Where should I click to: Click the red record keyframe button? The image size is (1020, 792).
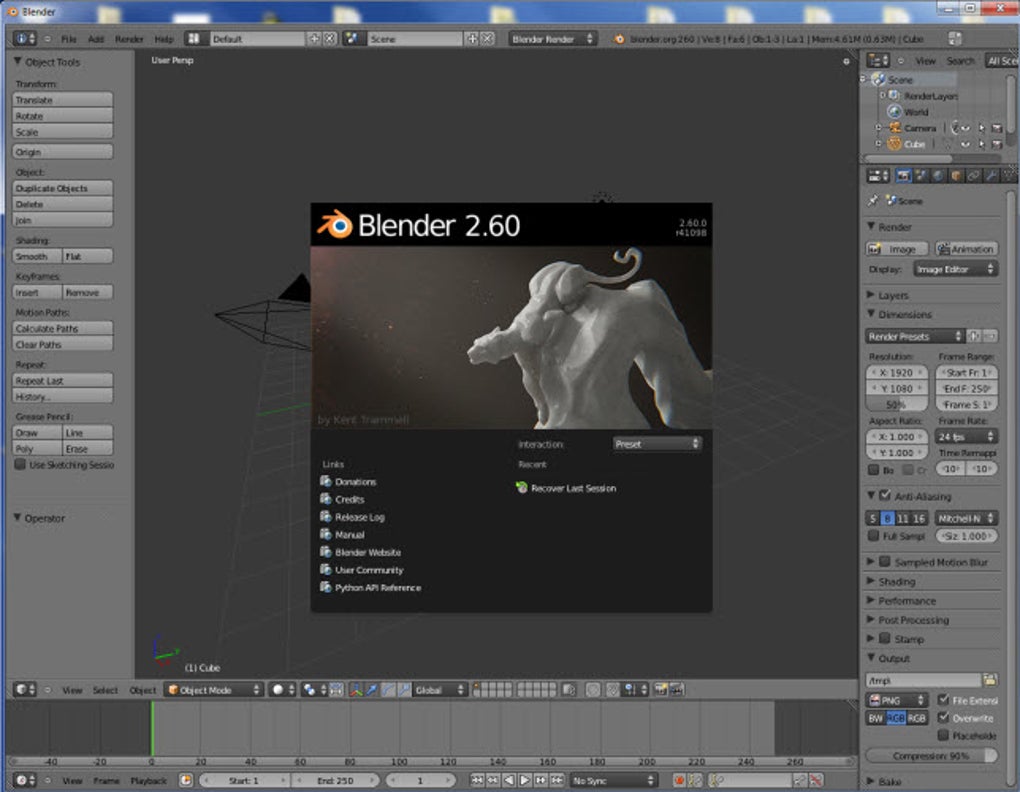click(680, 780)
